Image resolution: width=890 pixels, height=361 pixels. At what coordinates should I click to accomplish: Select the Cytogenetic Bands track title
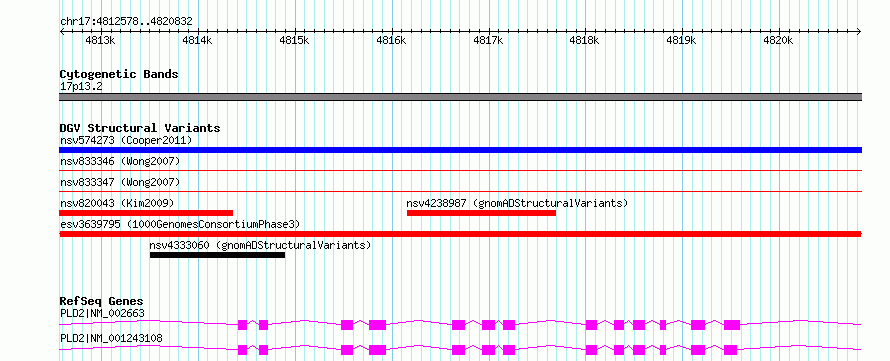tap(119, 74)
